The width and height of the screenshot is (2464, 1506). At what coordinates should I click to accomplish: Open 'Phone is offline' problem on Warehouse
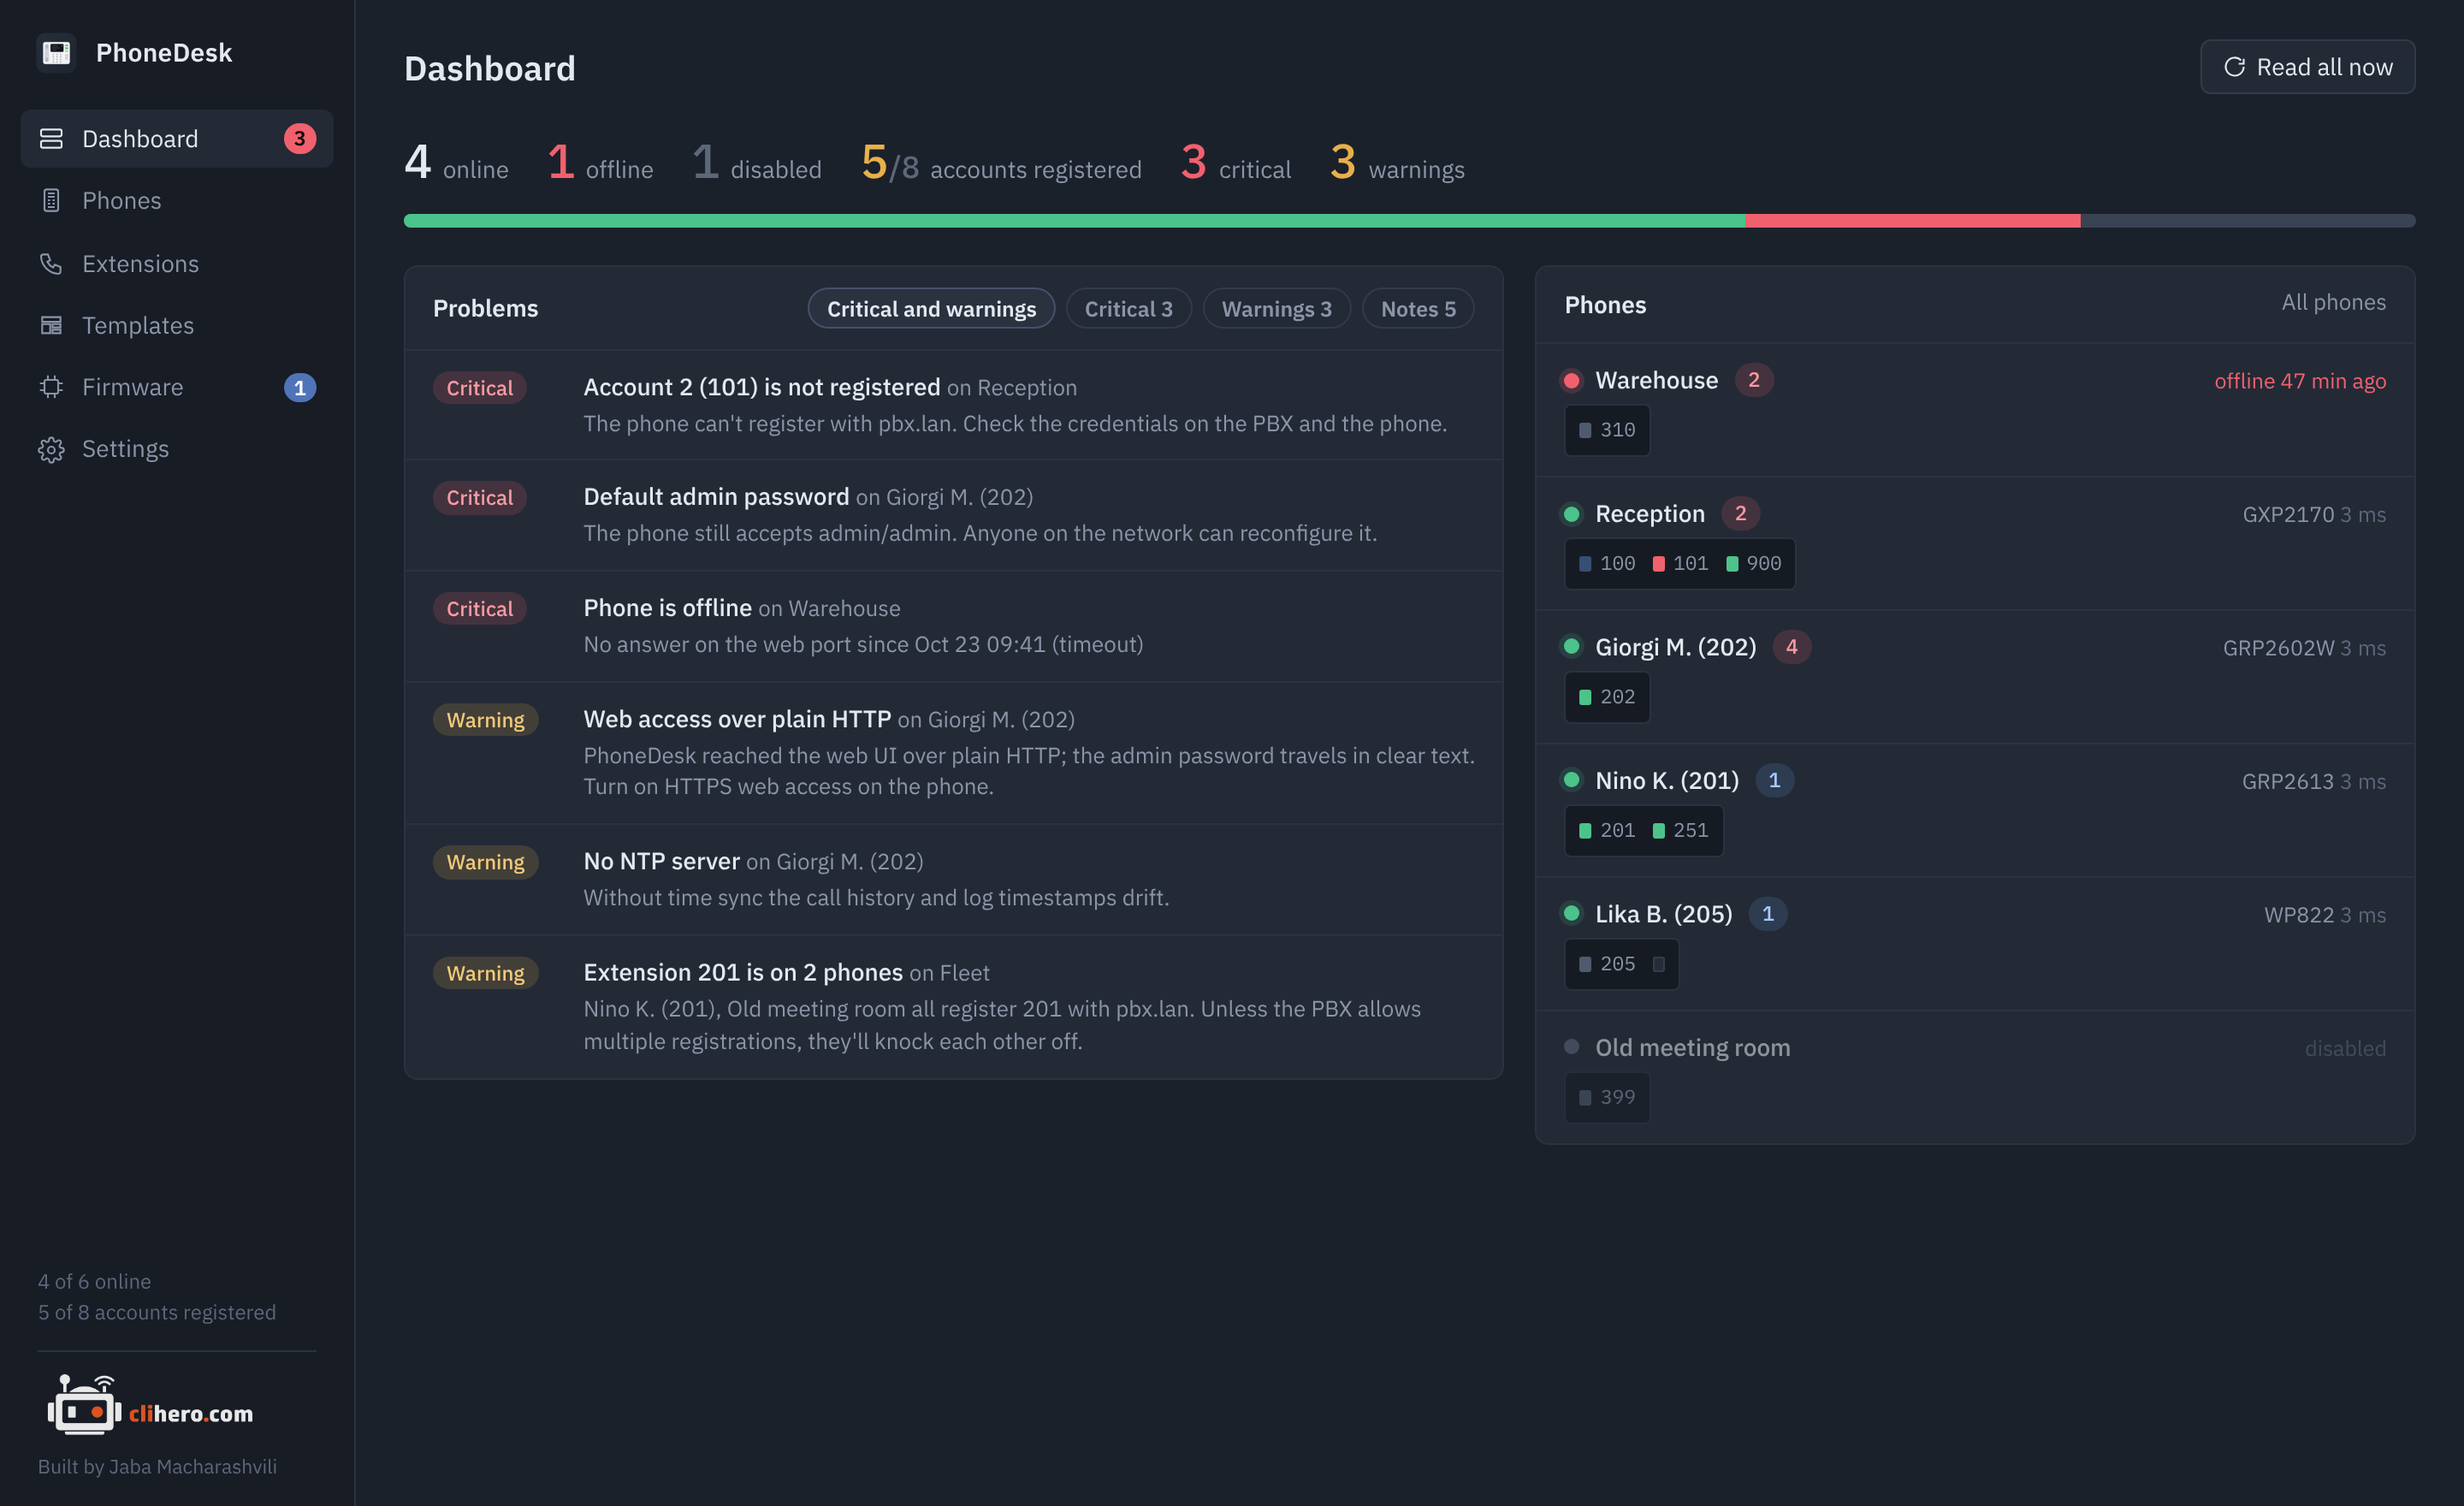953,626
